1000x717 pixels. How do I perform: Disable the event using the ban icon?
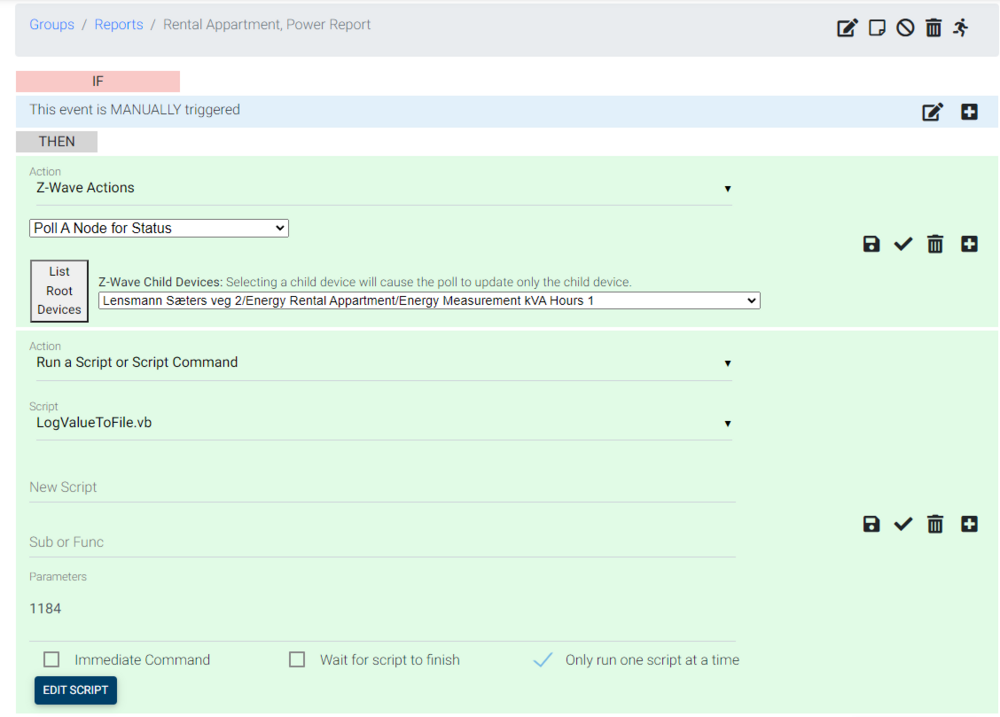(x=905, y=28)
